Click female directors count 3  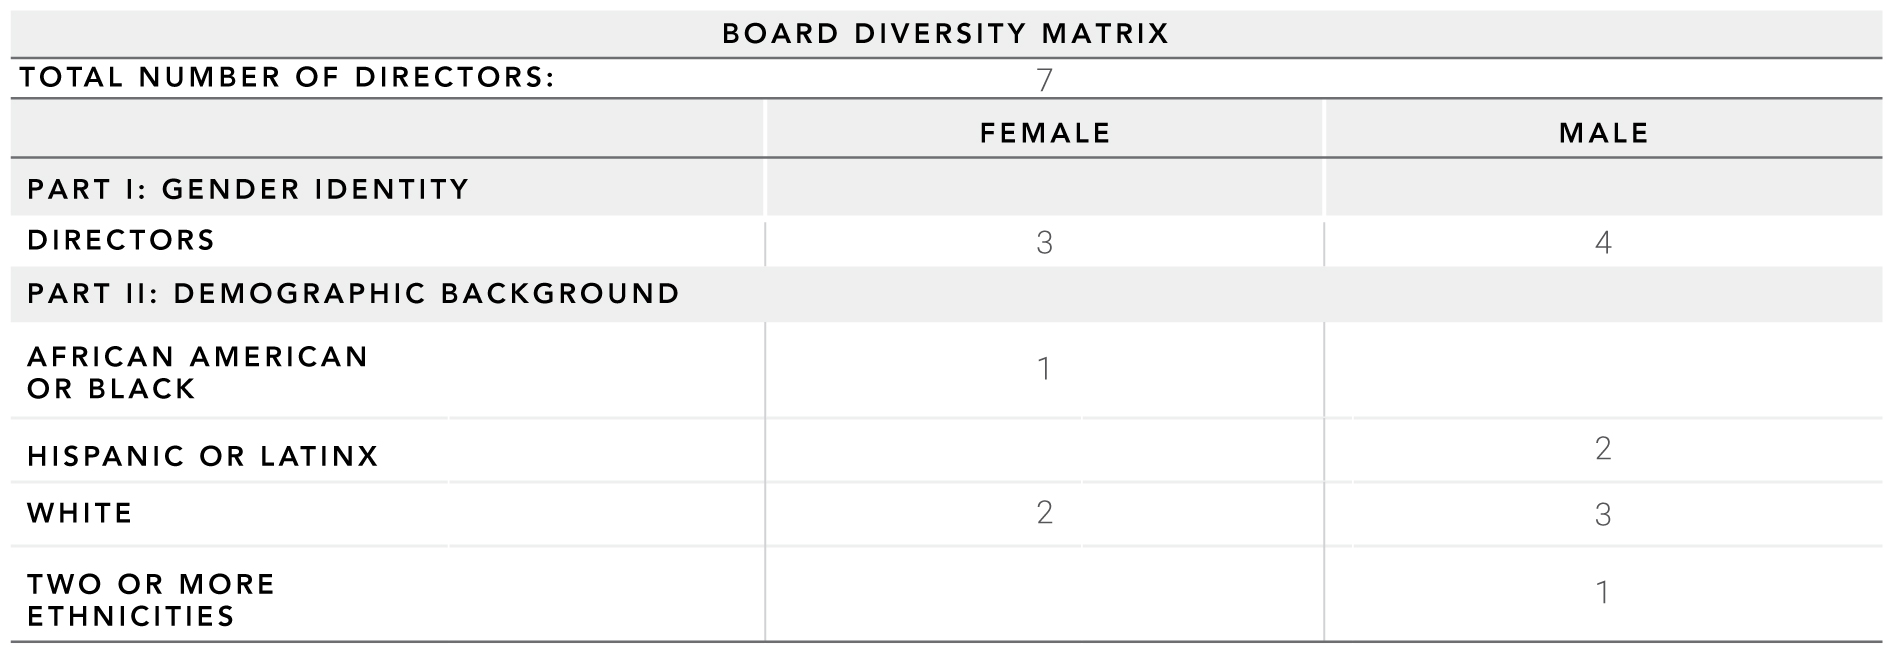pyautogui.click(x=1044, y=243)
